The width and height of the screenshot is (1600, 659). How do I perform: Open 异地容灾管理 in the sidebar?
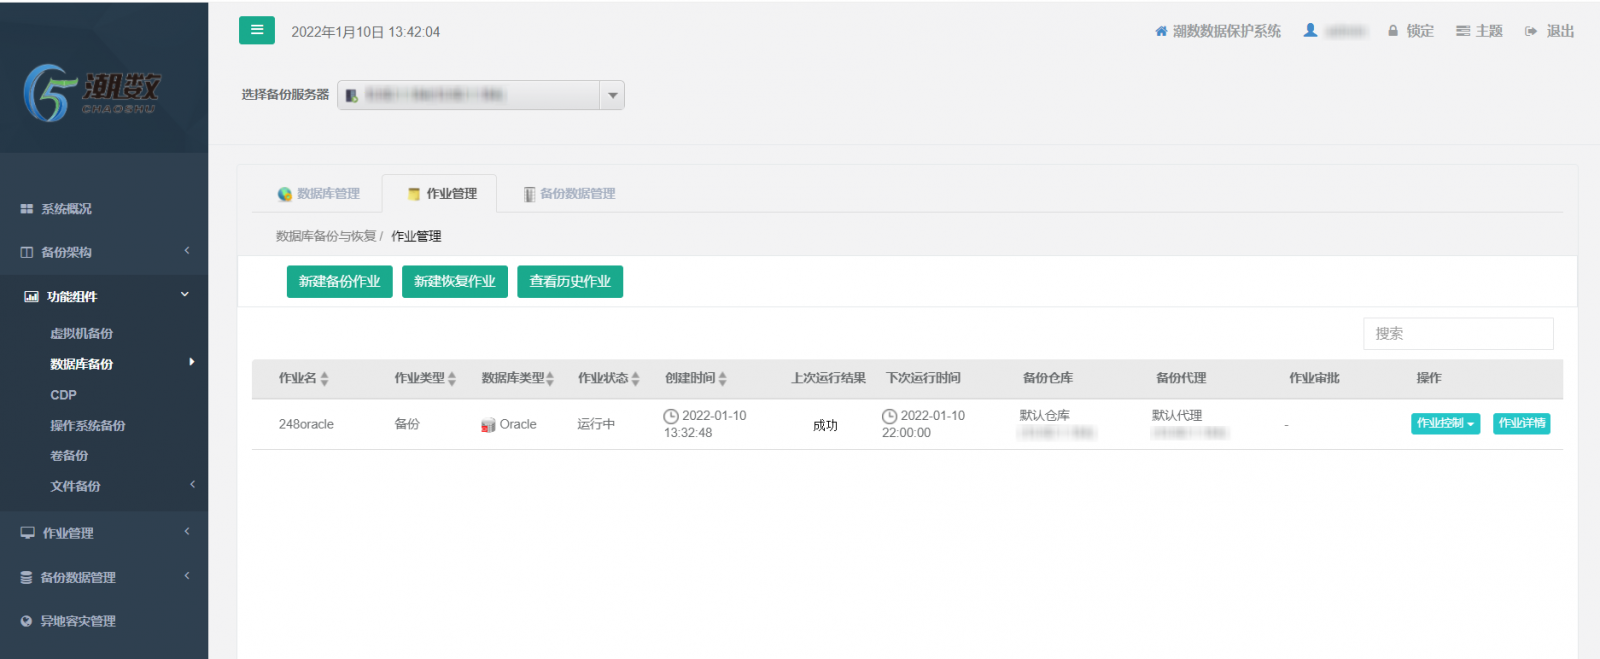pyautogui.click(x=77, y=621)
